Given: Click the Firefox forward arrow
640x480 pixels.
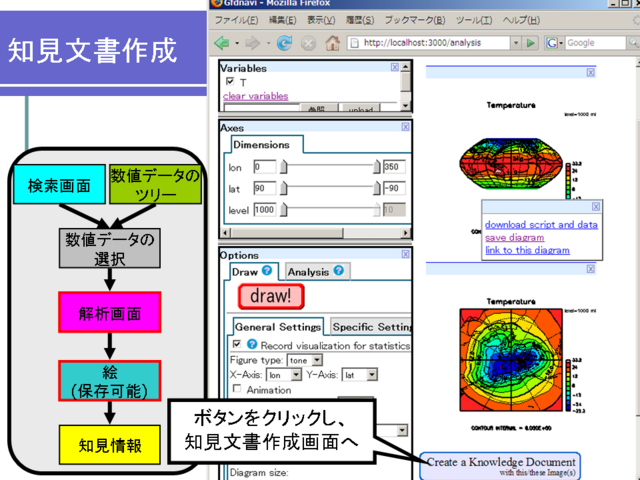Looking at the screenshot, I should click(253, 43).
